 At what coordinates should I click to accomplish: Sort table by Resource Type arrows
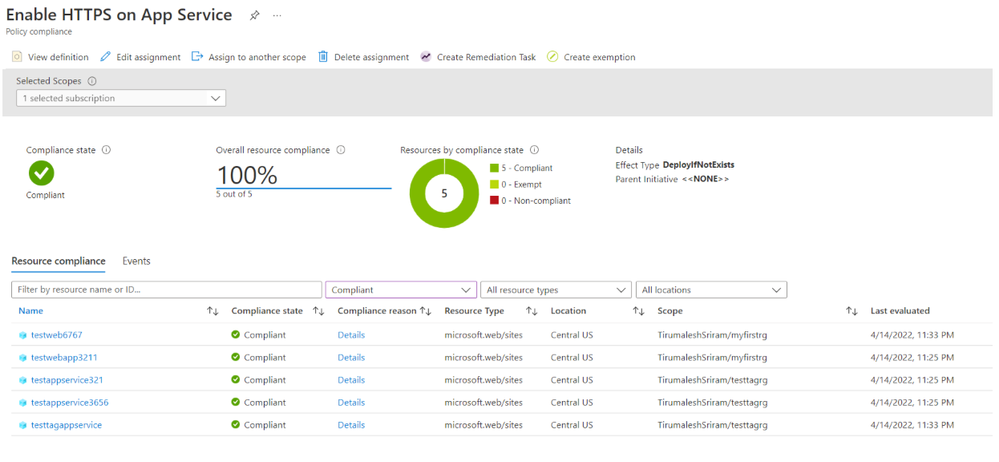pos(531,311)
